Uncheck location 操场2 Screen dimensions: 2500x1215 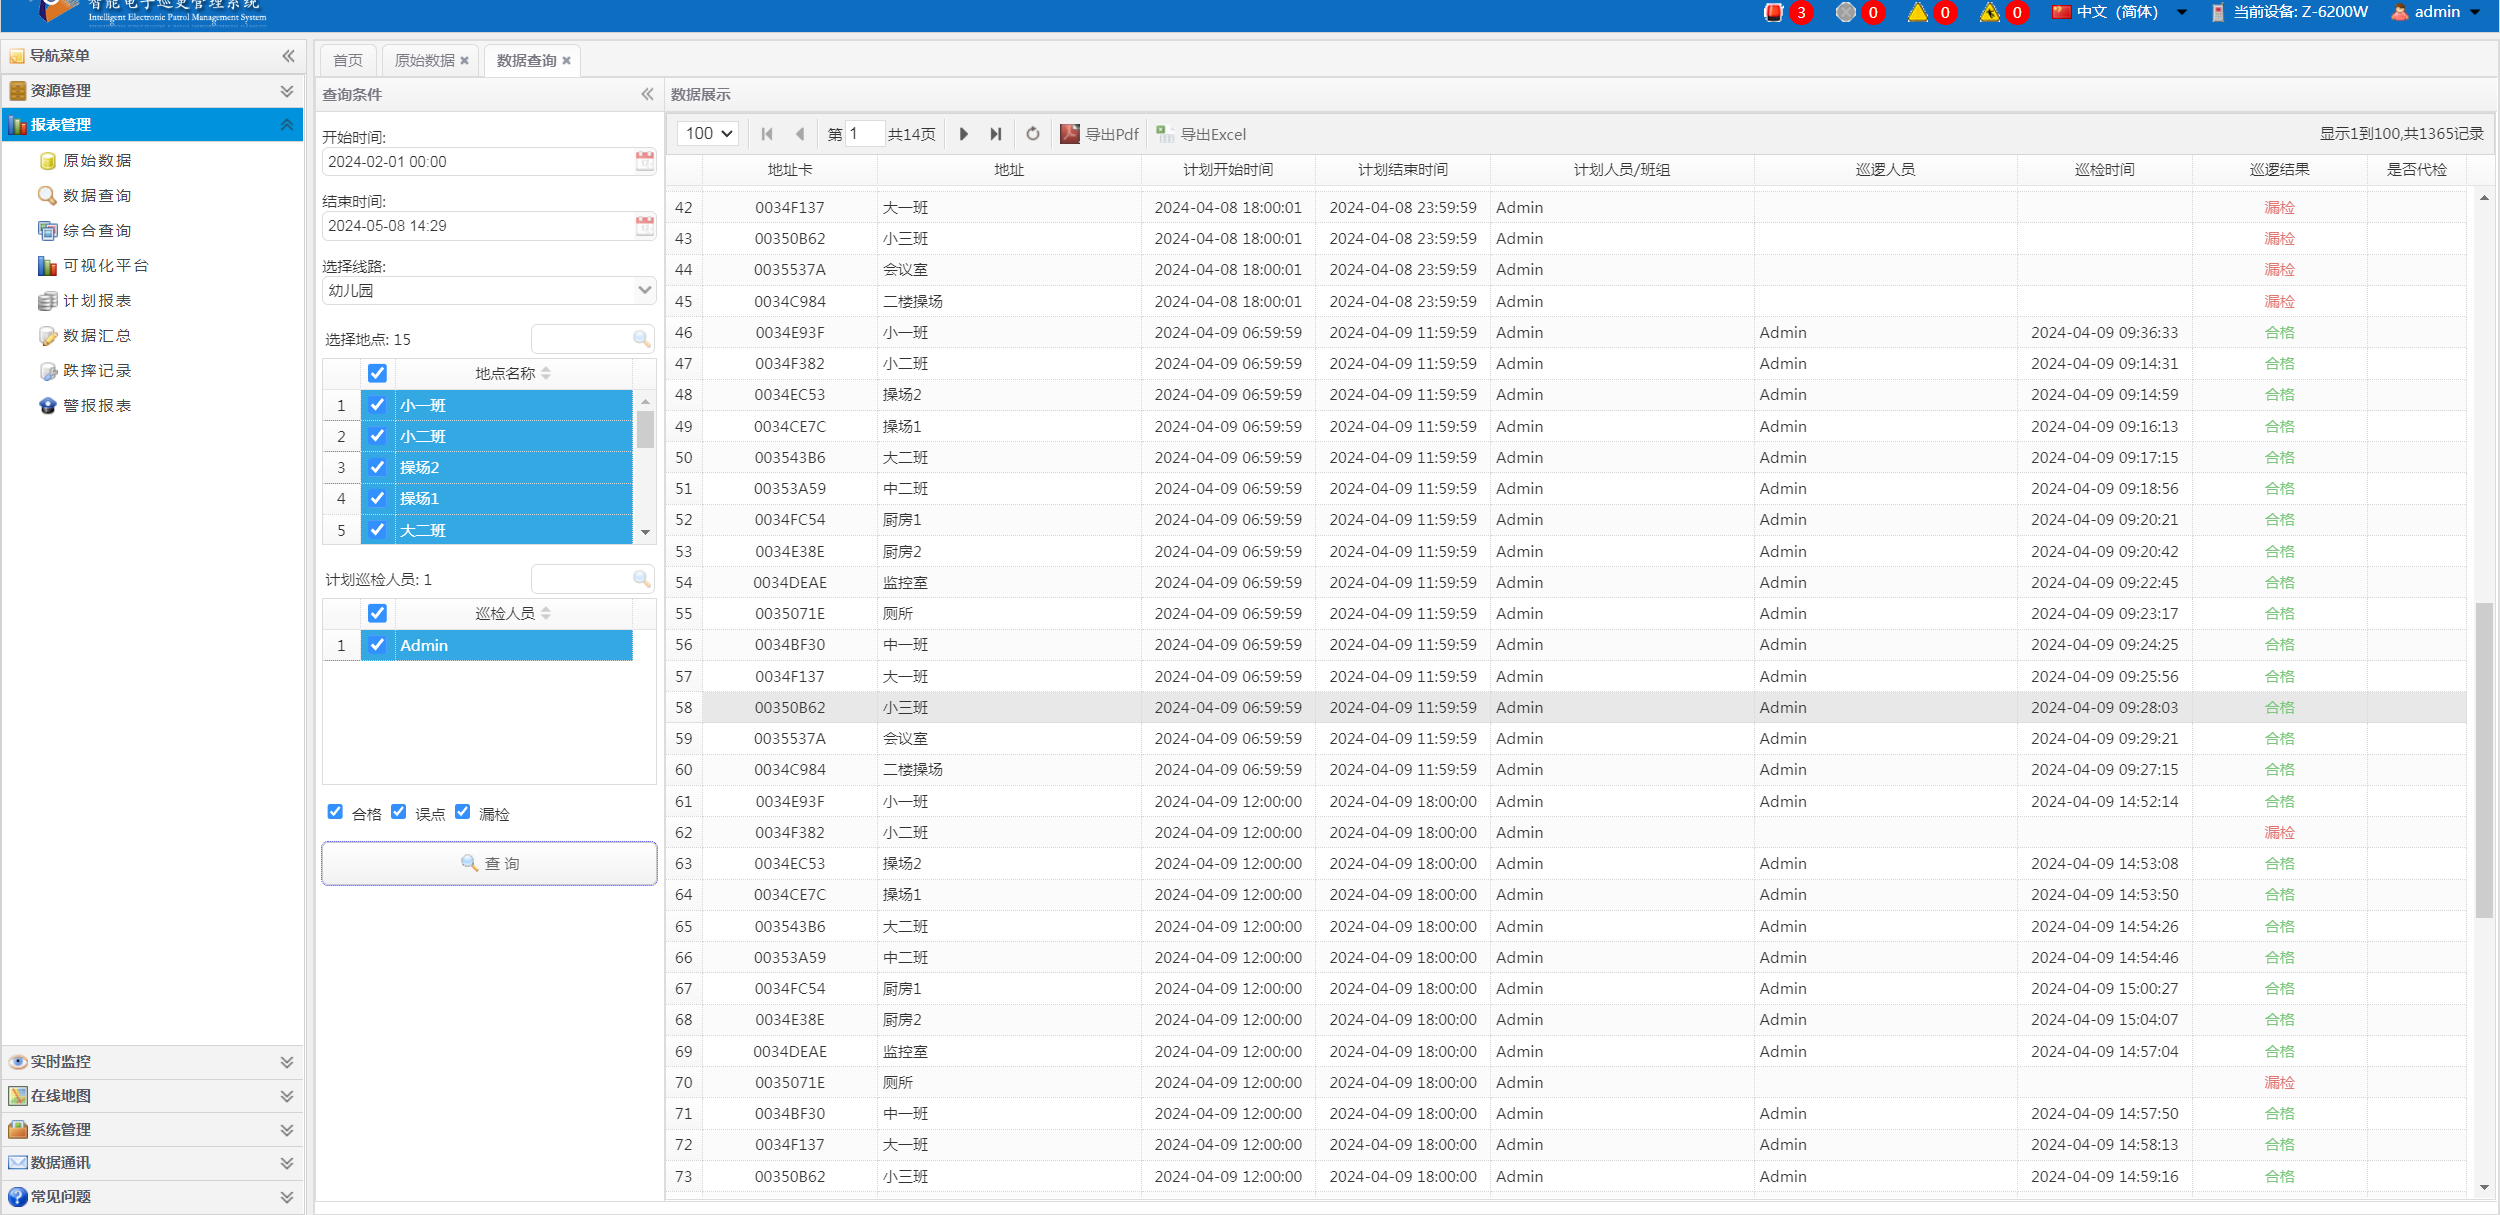click(x=377, y=467)
